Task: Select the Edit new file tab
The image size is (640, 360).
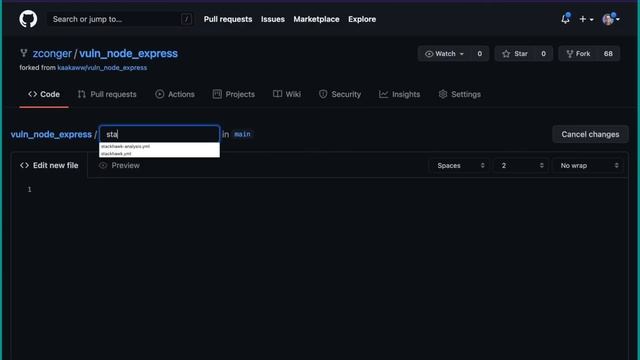Action: click(x=49, y=165)
